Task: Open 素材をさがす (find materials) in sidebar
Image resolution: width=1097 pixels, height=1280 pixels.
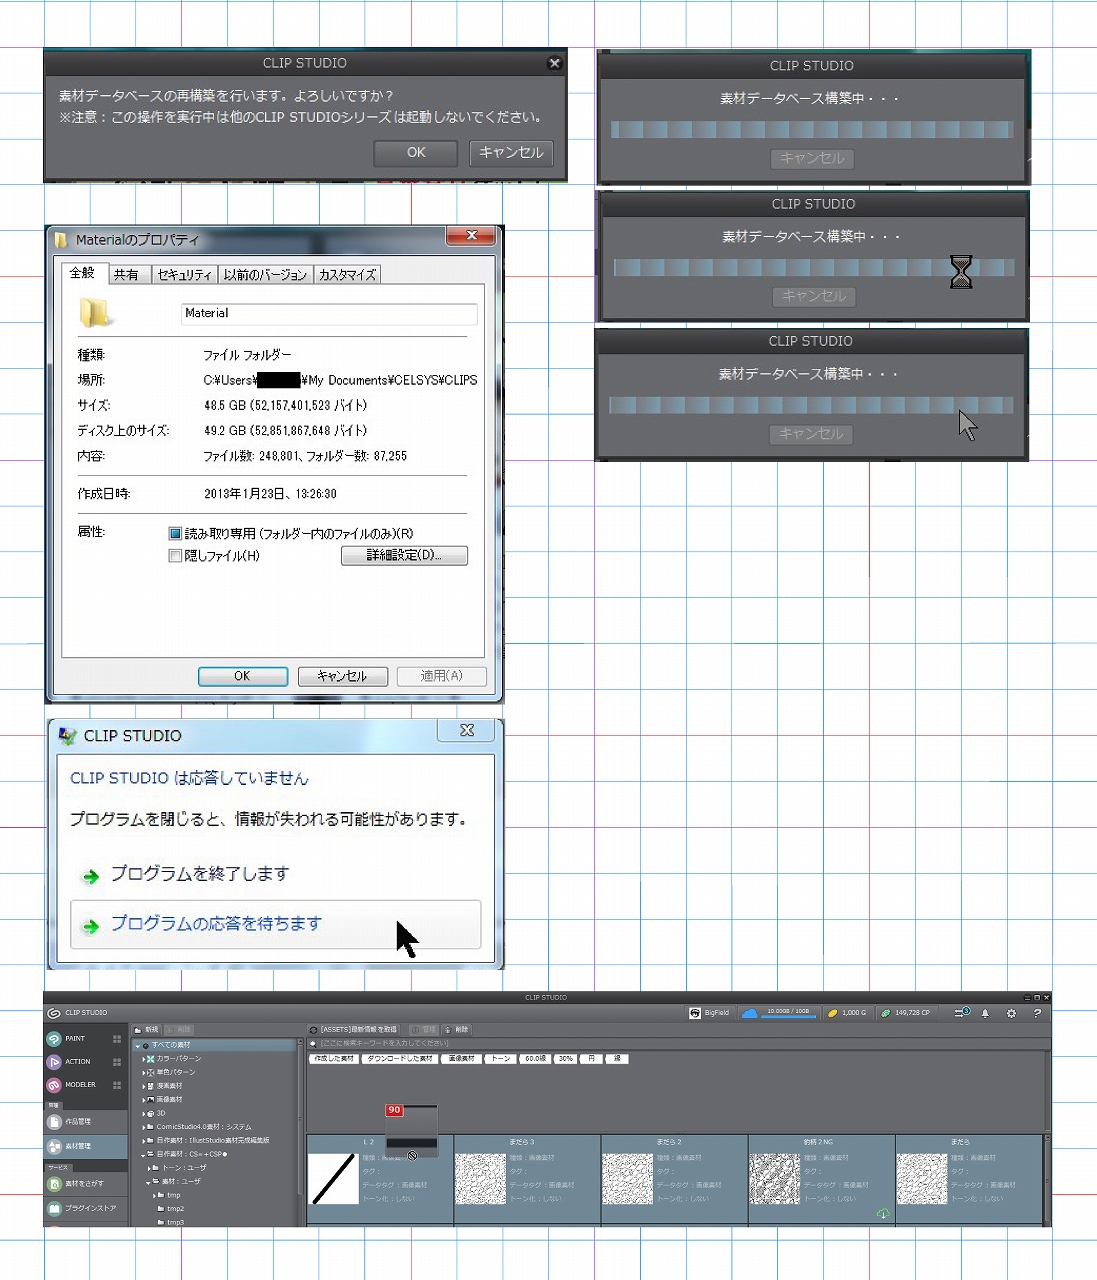Action: [x=86, y=1184]
